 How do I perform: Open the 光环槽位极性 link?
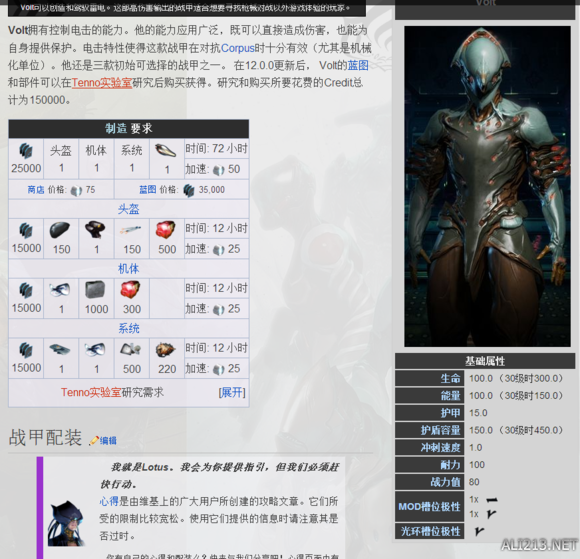[431, 532]
